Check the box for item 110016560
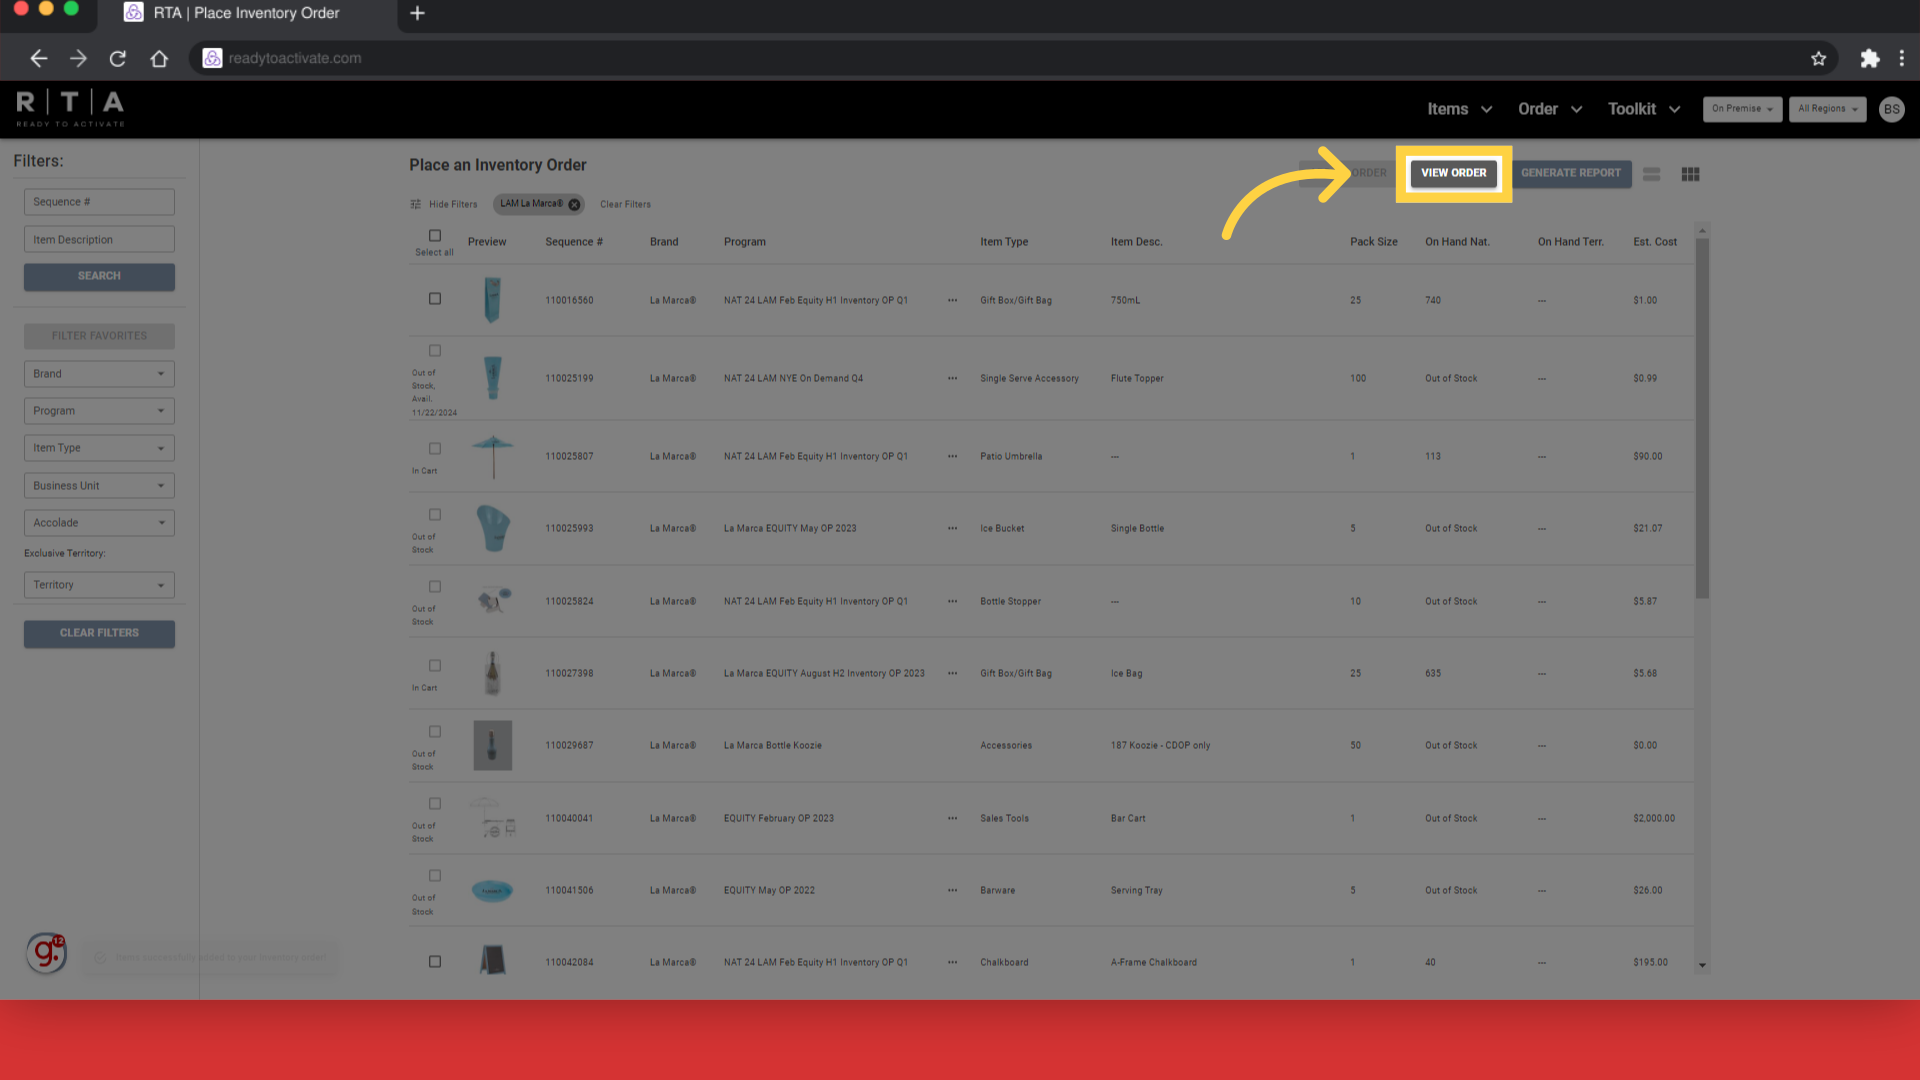The height and width of the screenshot is (1080, 1920). (435, 299)
